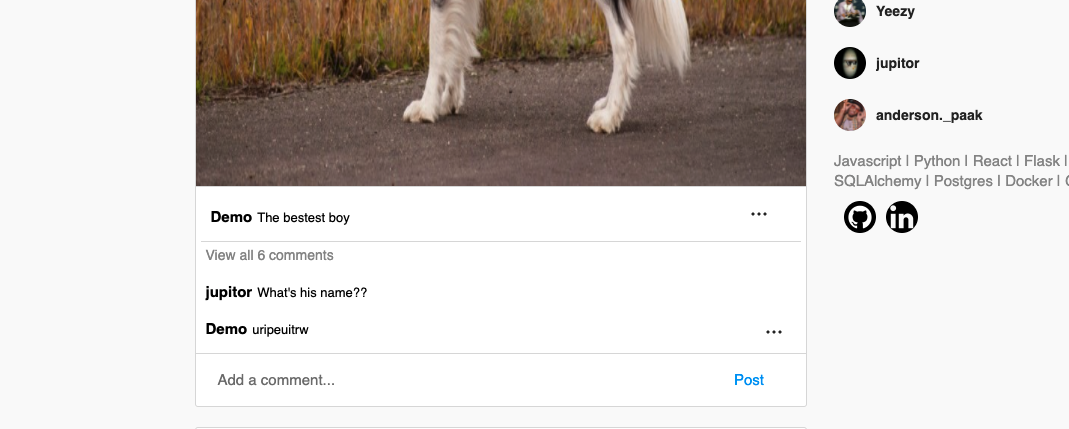Open Demo's profile from uripeuitrw comment
The image size is (1069, 429).
pos(226,329)
